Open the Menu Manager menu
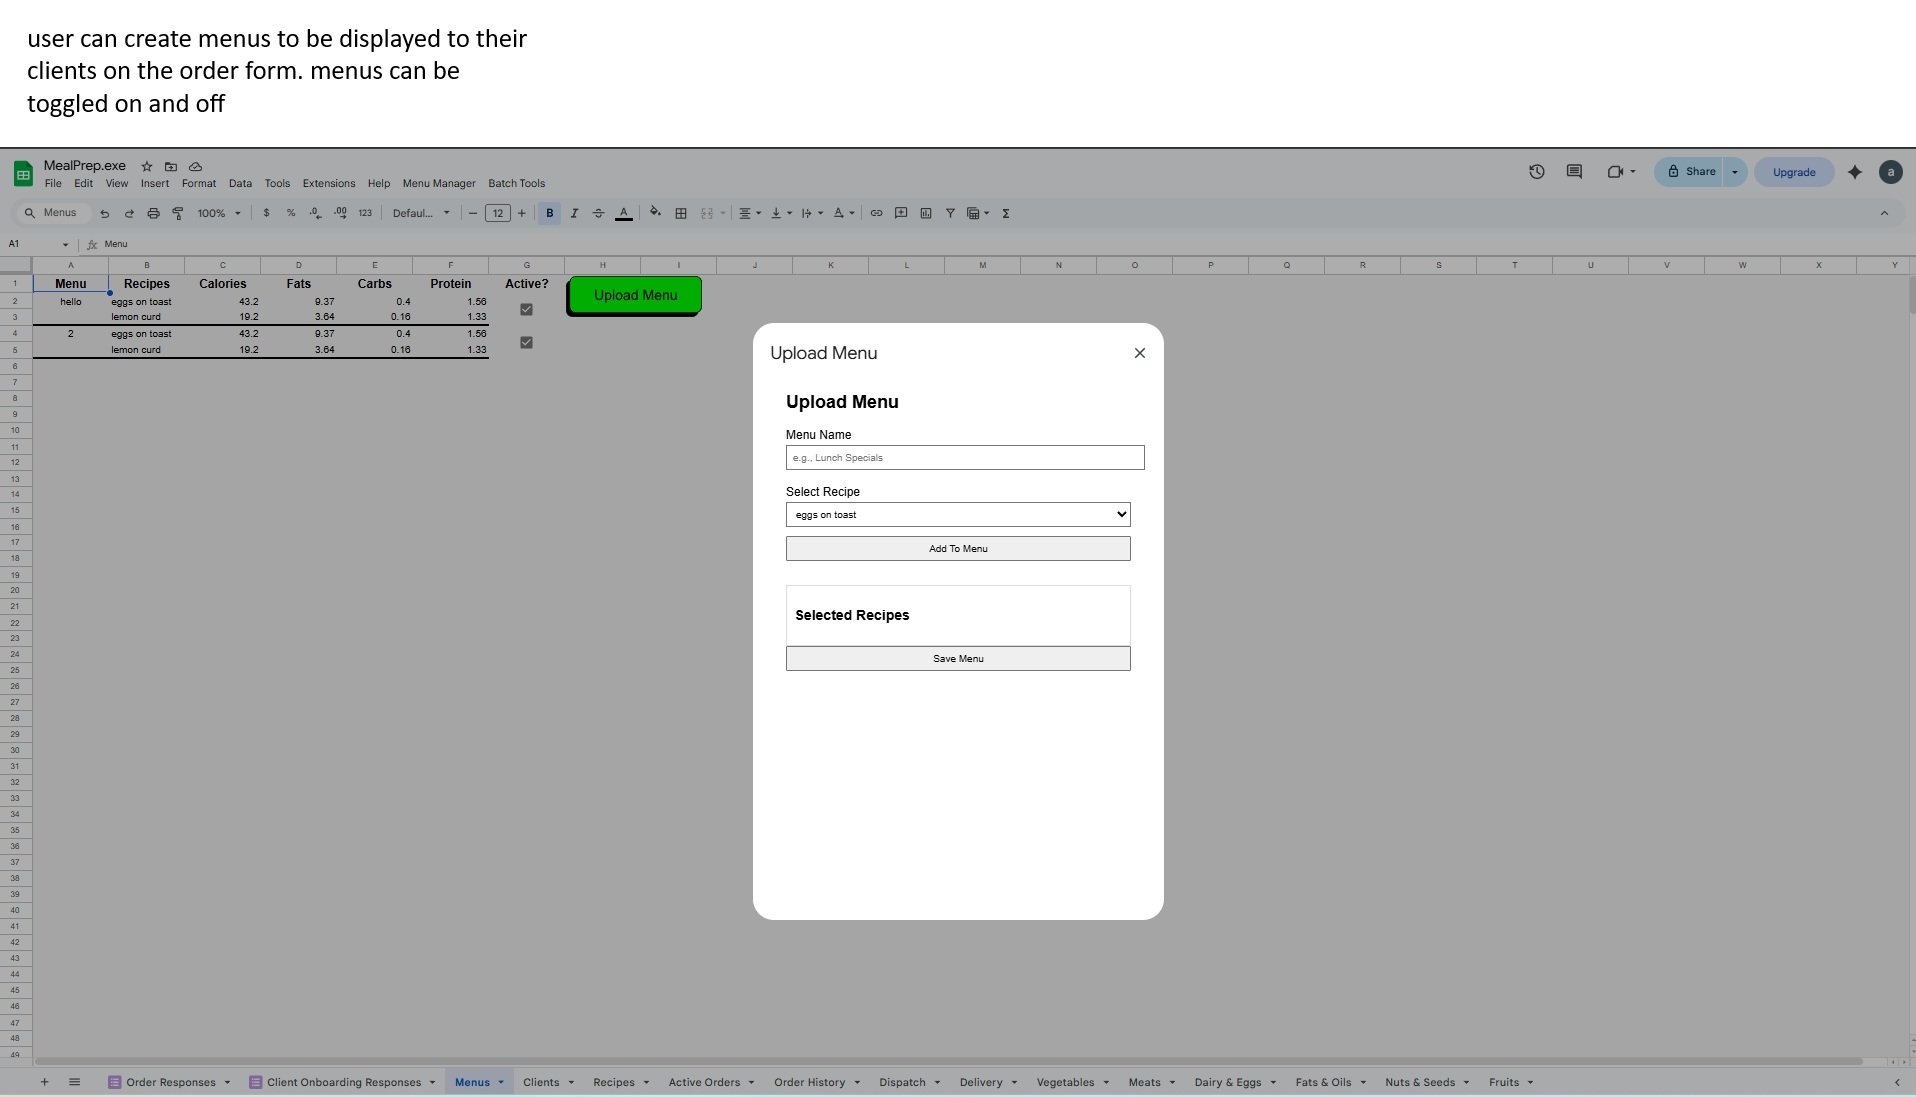Image resolution: width=1916 pixels, height=1097 pixels. [438, 184]
